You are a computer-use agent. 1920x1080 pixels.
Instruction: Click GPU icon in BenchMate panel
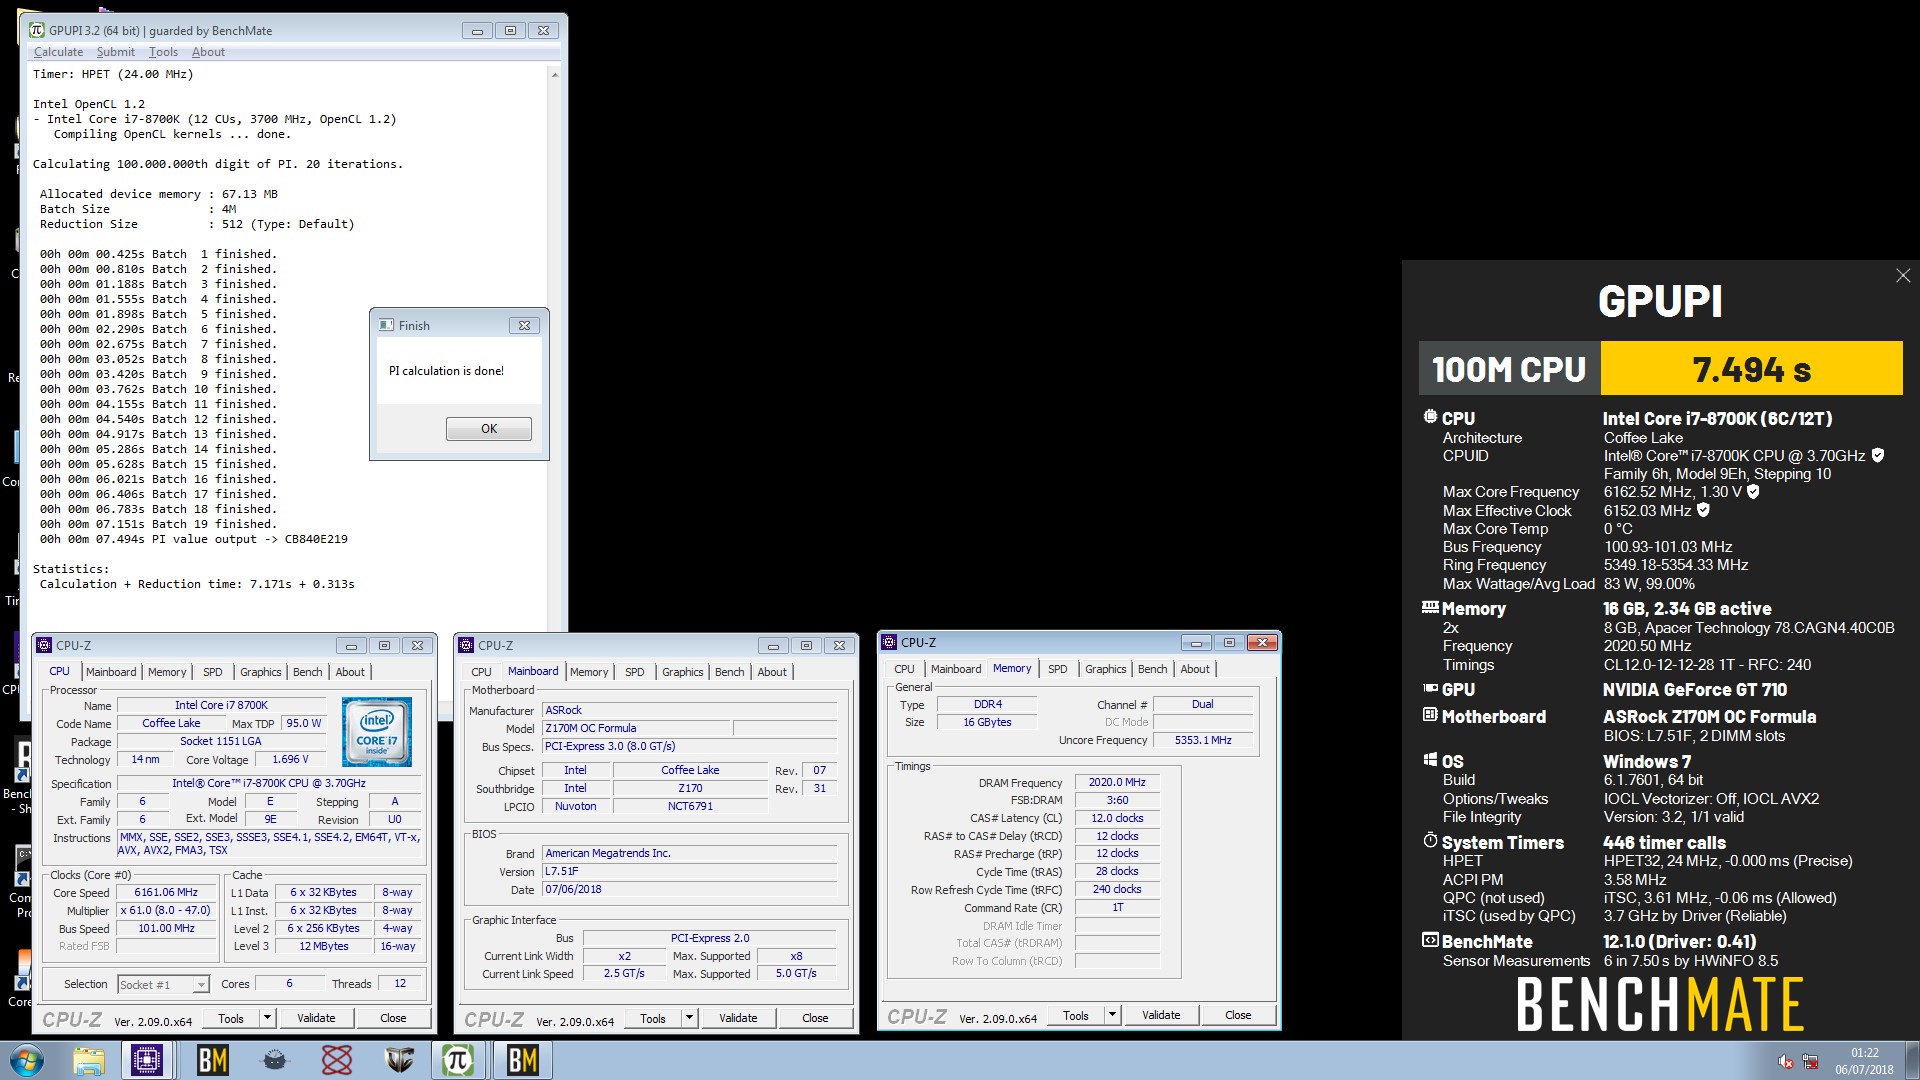[x=1430, y=688]
